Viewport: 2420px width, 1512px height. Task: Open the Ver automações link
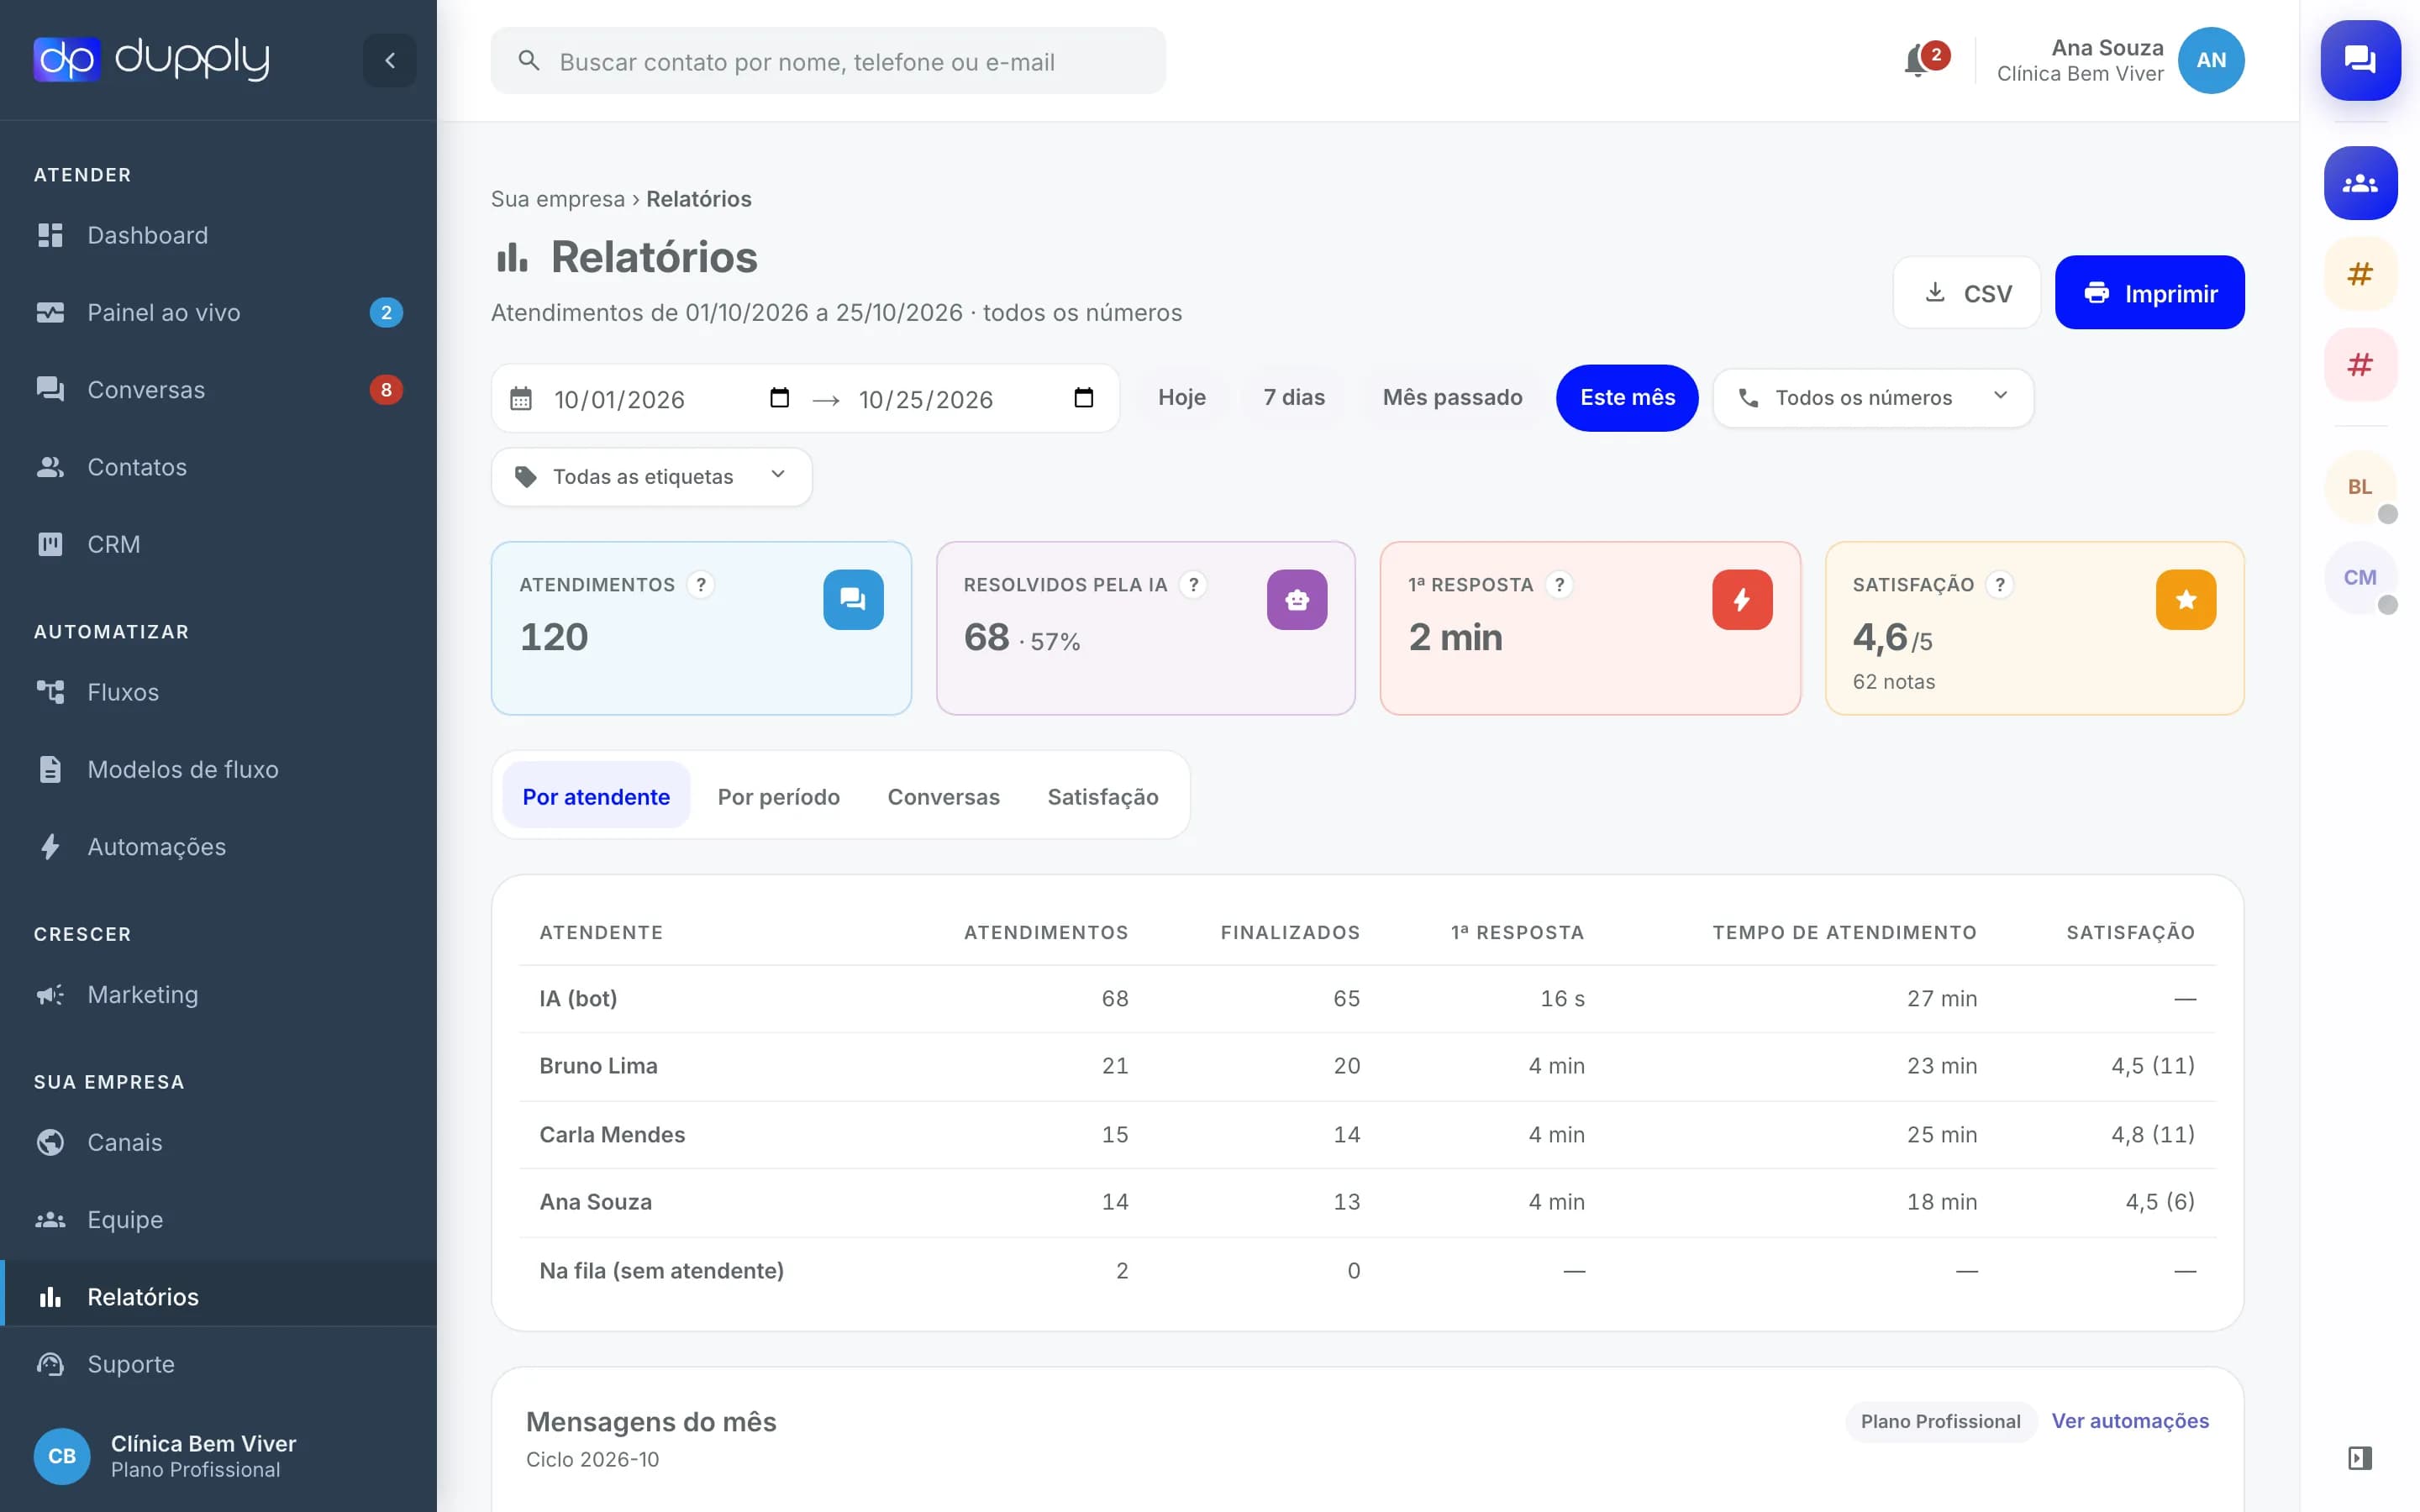tap(2130, 1421)
